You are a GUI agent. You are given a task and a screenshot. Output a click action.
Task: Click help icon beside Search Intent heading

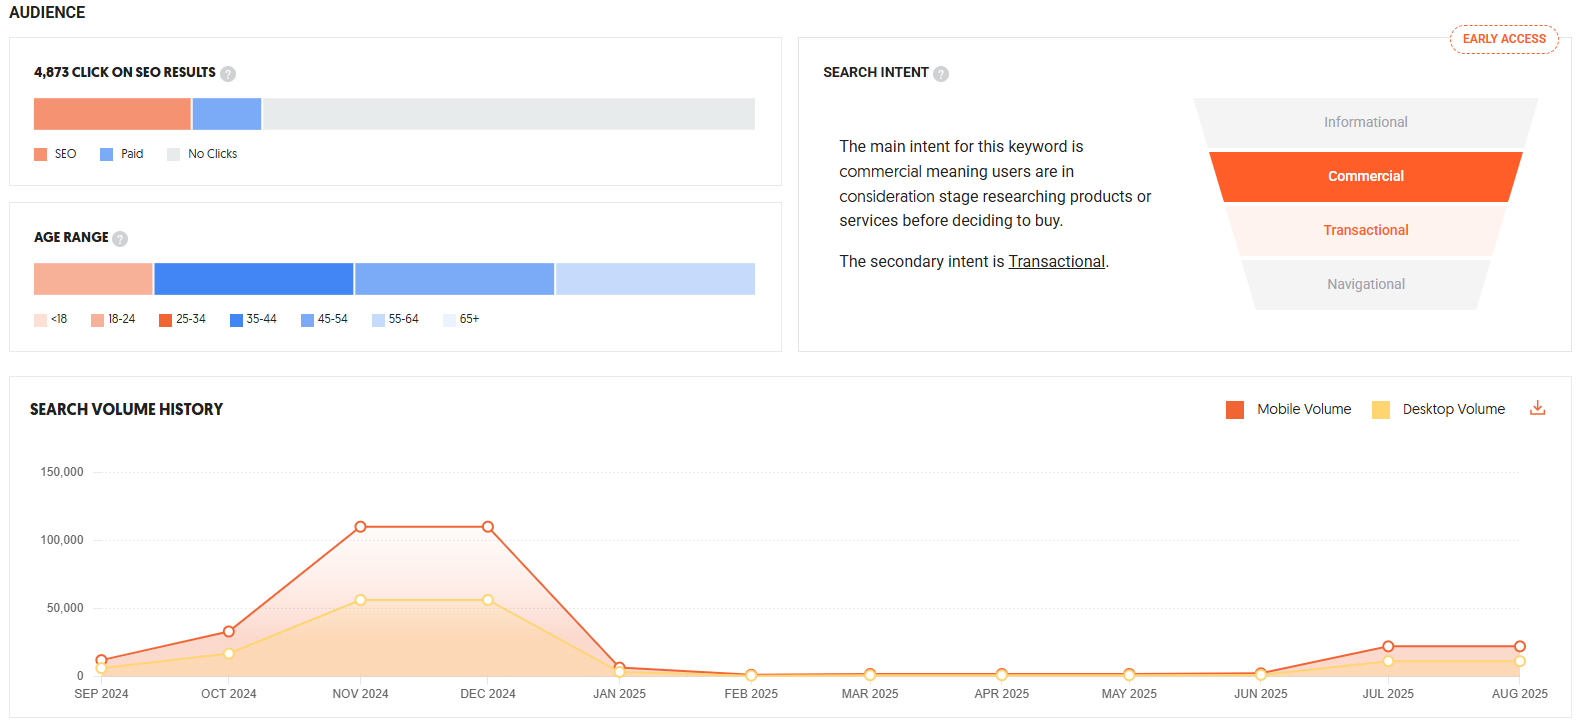[941, 74]
